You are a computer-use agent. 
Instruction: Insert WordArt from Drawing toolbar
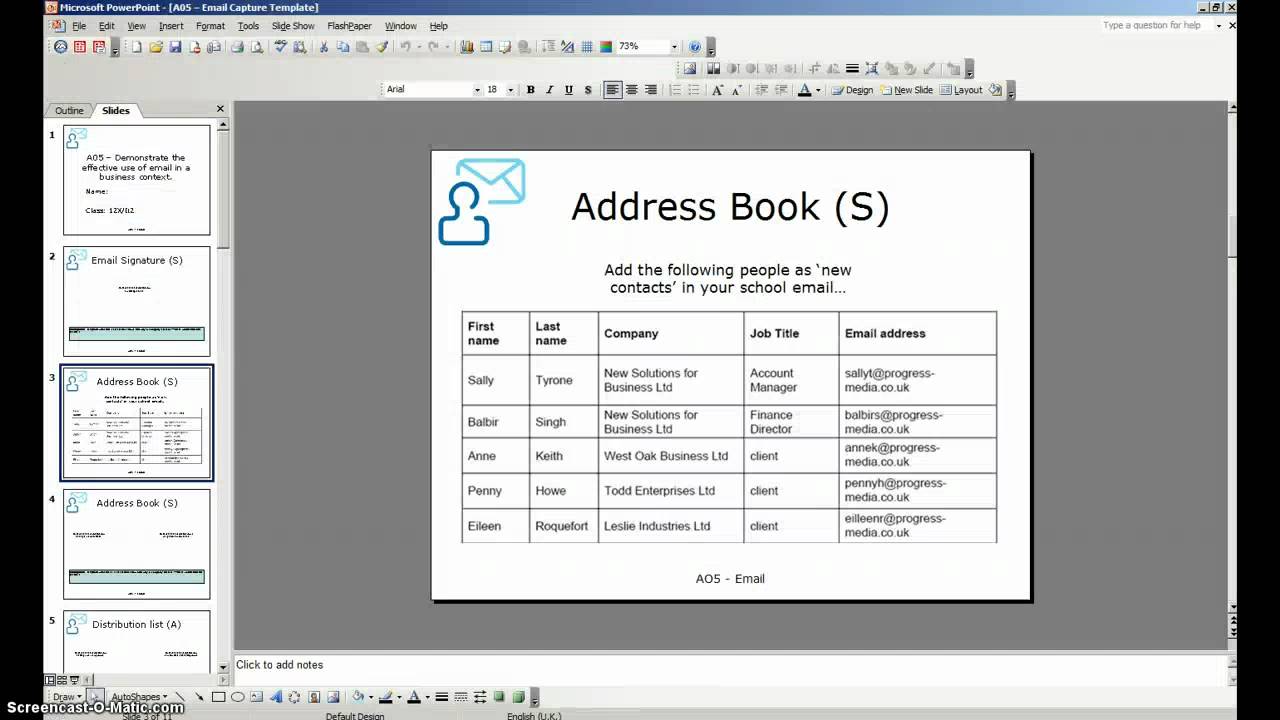pos(276,697)
